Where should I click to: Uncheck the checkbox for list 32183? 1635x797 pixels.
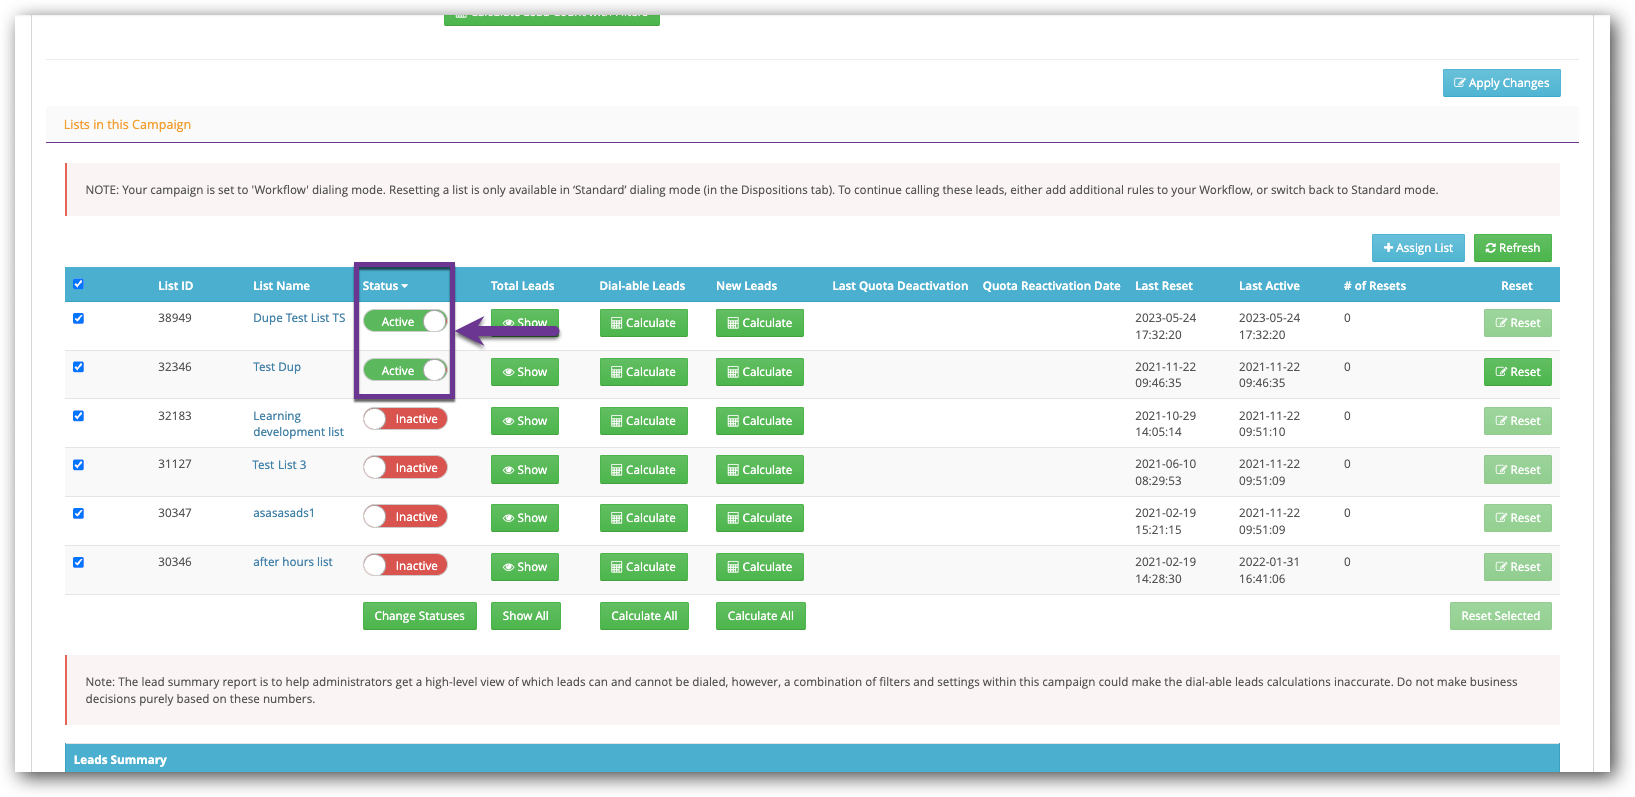tap(78, 416)
